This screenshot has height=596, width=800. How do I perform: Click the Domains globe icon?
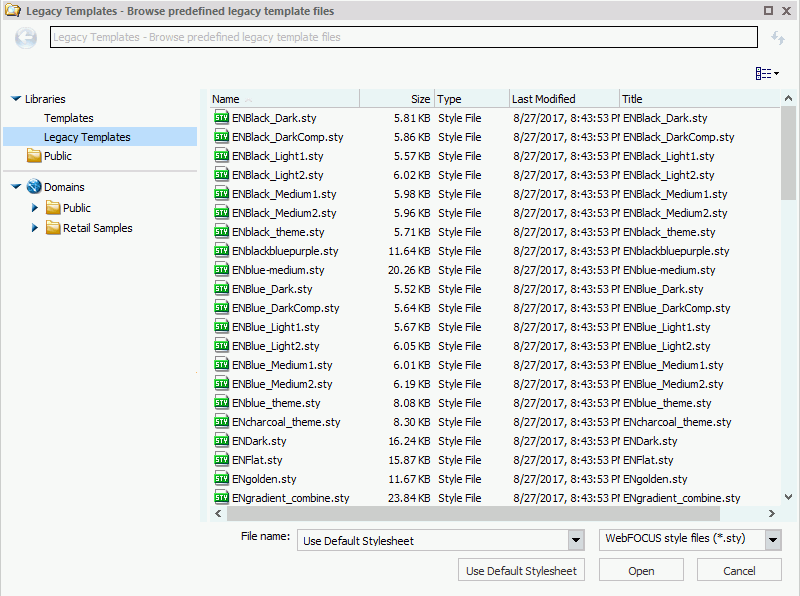[34, 187]
